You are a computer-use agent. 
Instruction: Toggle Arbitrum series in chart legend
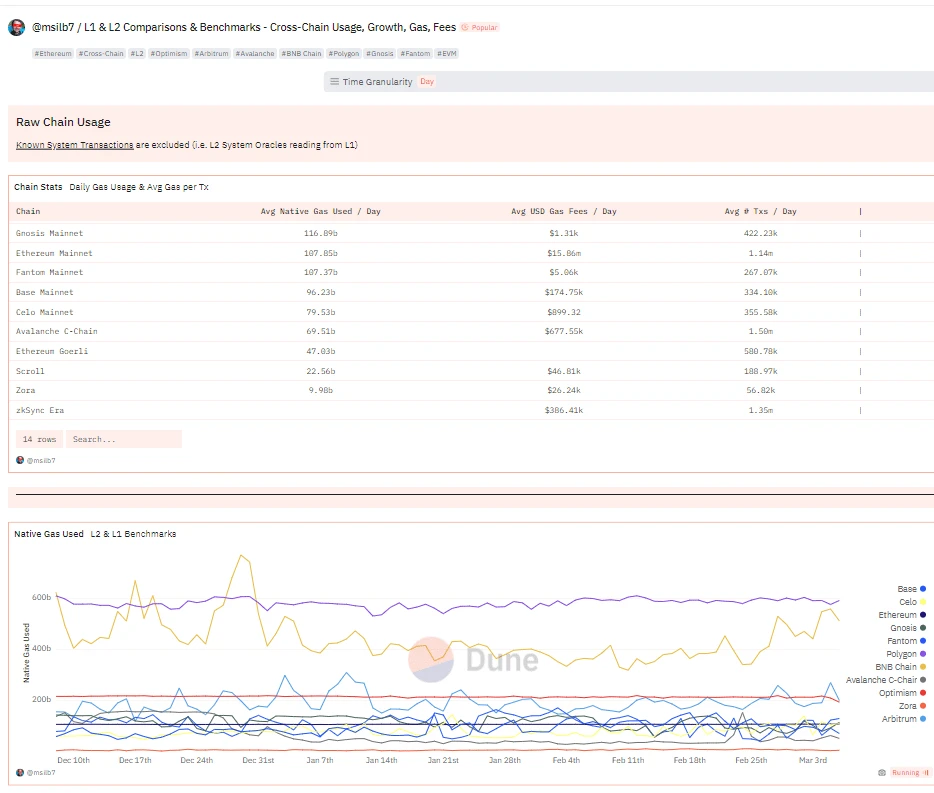pyautogui.click(x=898, y=719)
